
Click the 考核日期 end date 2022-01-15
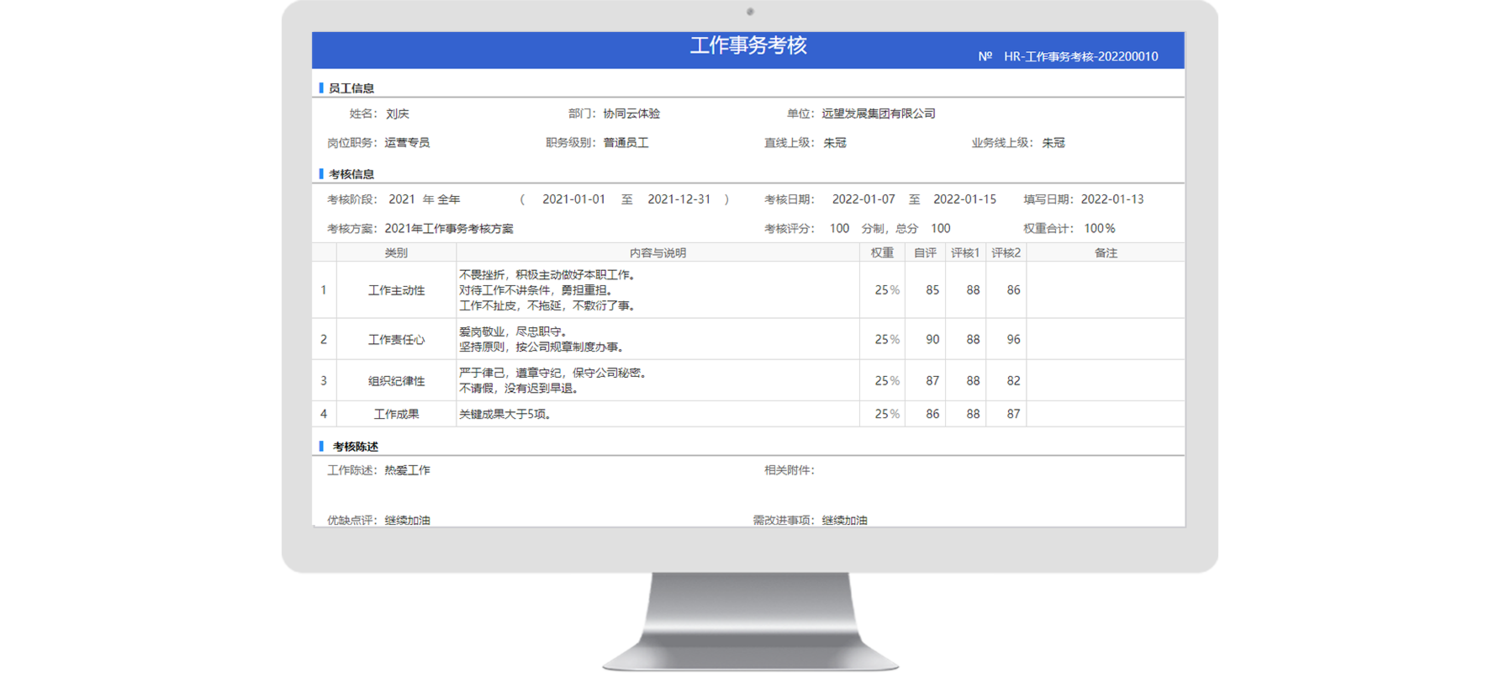(x=964, y=200)
